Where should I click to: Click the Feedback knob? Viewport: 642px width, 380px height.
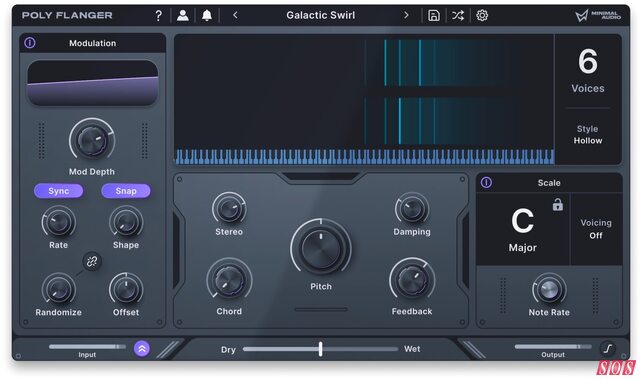(x=412, y=281)
